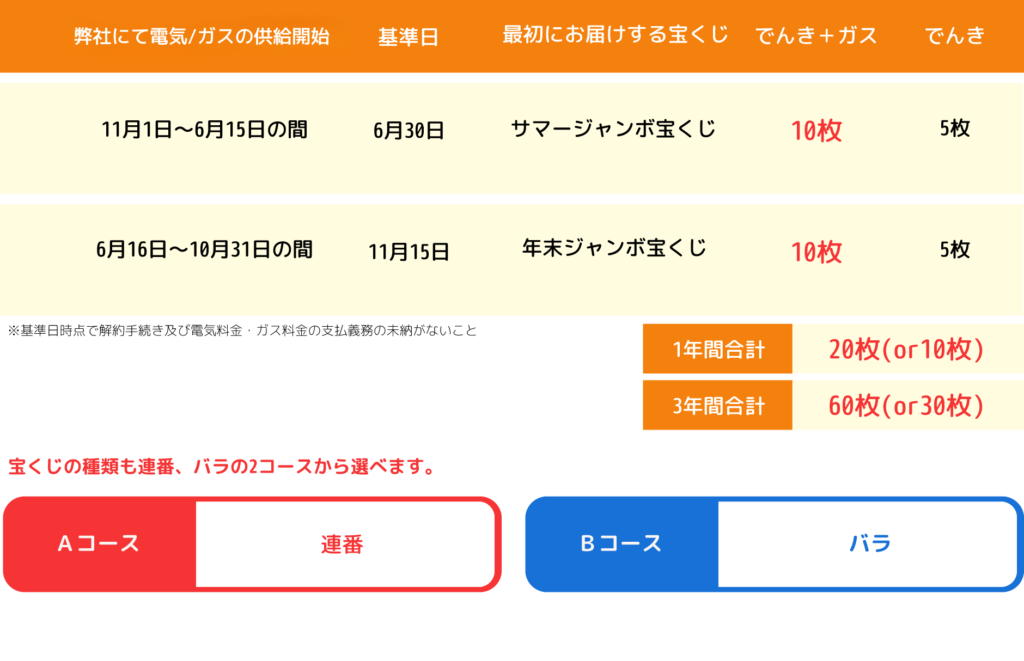Select the 6月30日 date cell

tap(409, 131)
